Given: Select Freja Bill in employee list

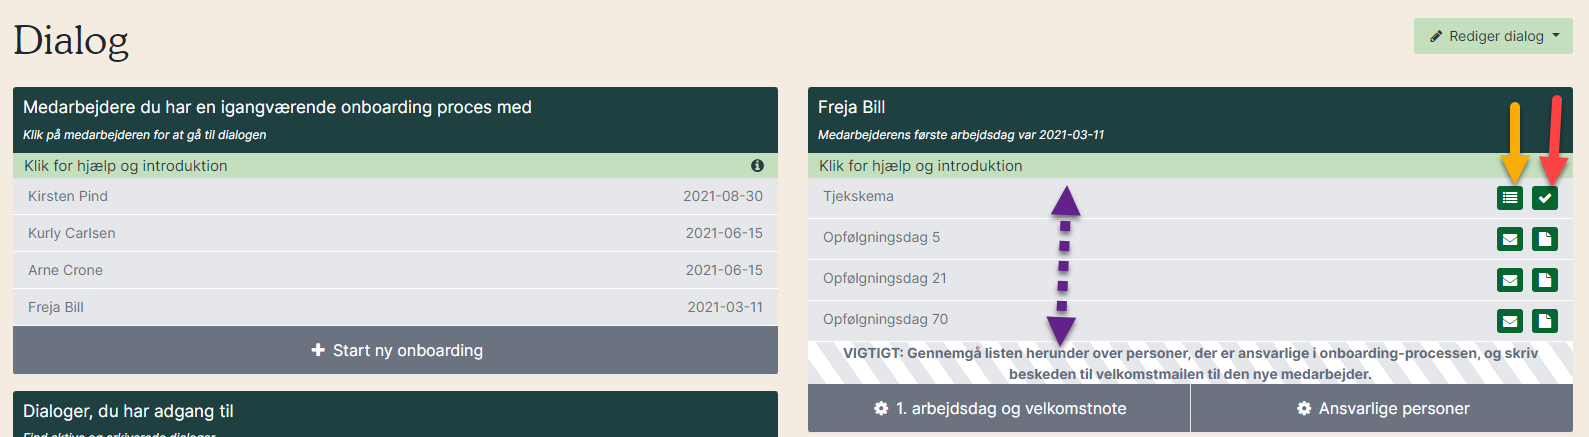Looking at the screenshot, I should click(395, 307).
